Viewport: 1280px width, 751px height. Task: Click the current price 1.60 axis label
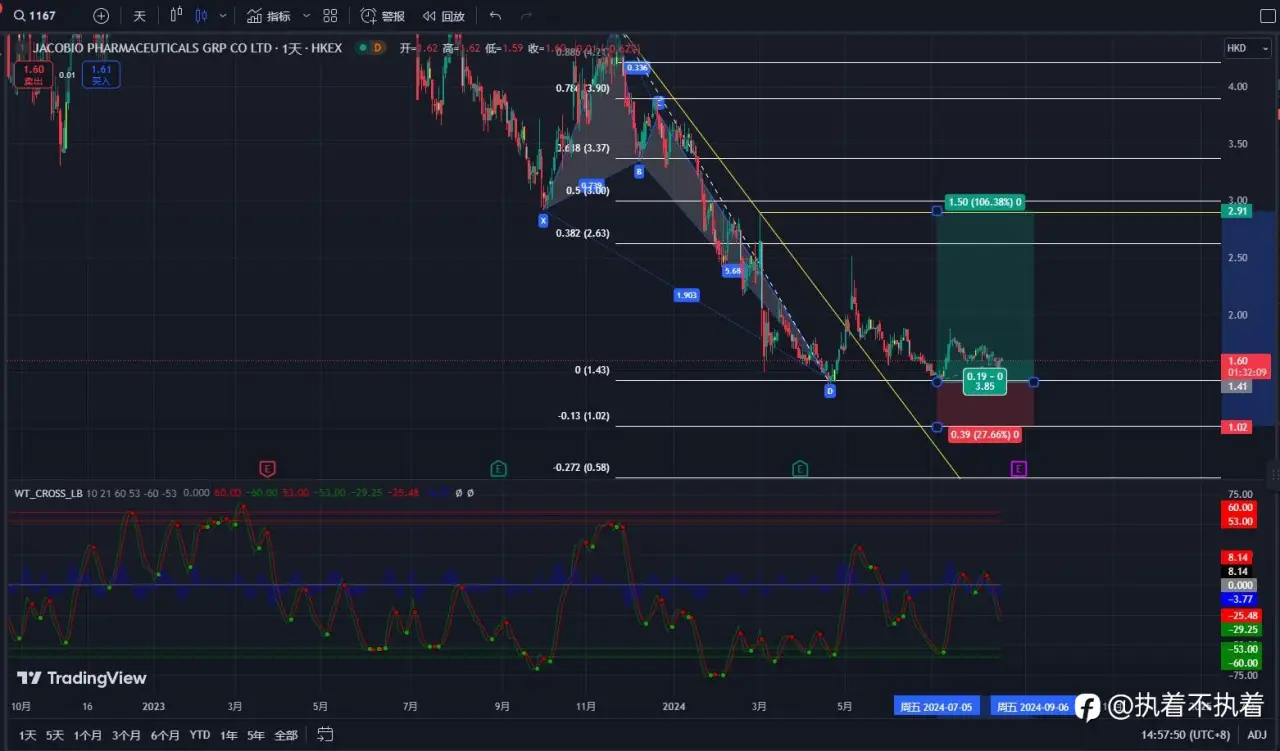[x=1239, y=361]
